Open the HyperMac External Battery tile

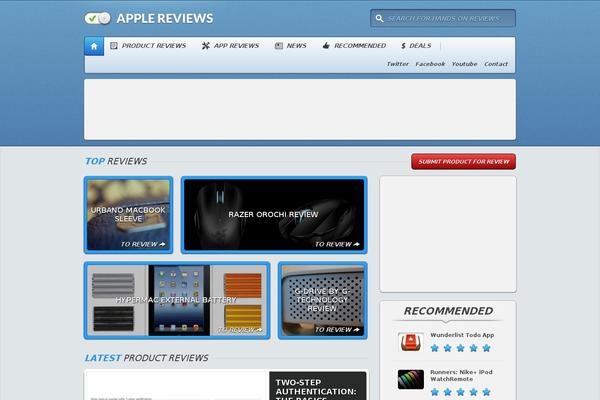[177, 300]
